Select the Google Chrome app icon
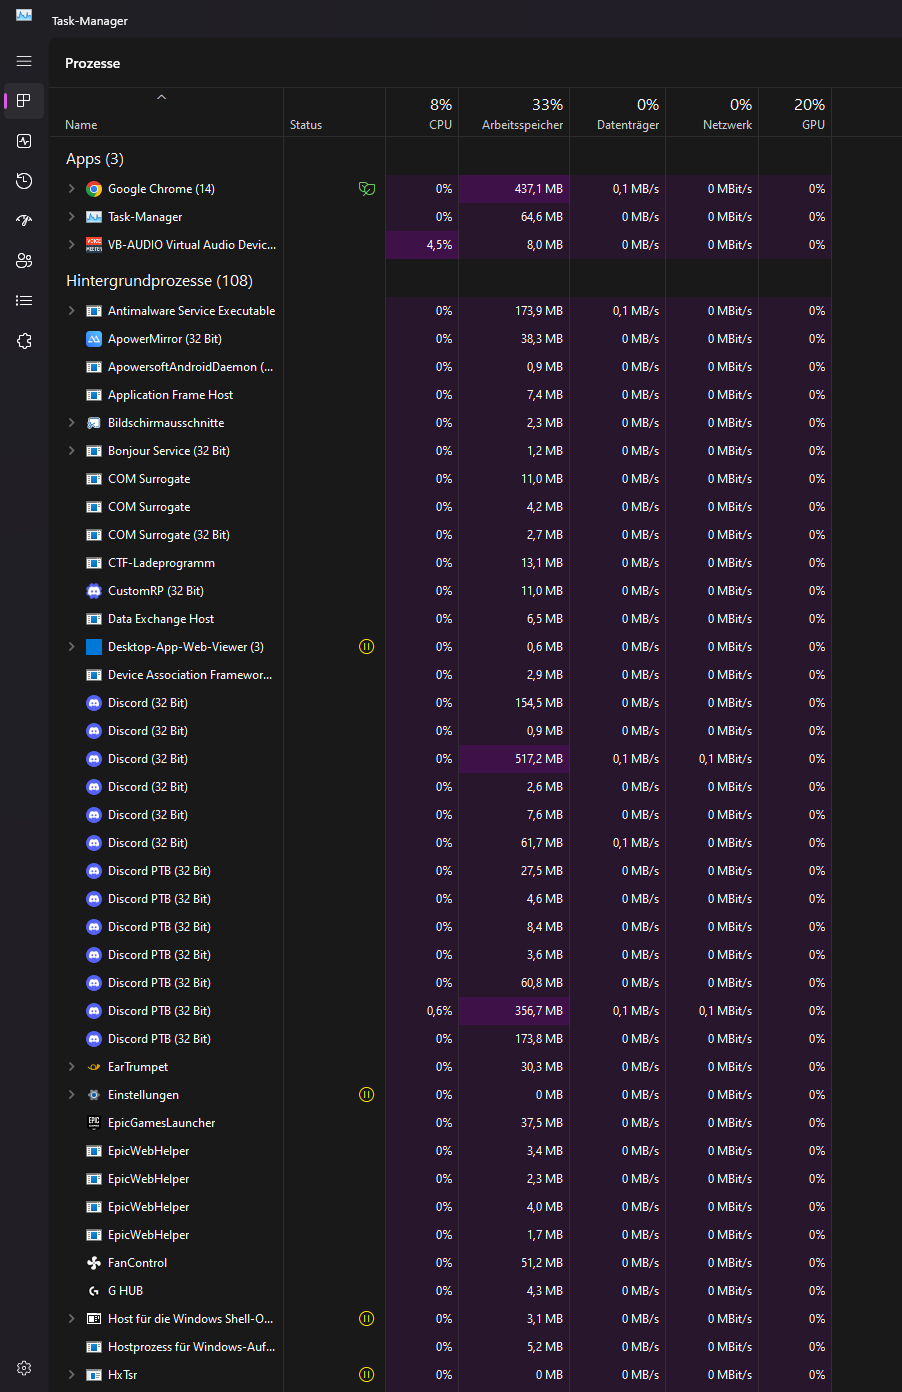The height and width of the screenshot is (1392, 902). click(94, 188)
